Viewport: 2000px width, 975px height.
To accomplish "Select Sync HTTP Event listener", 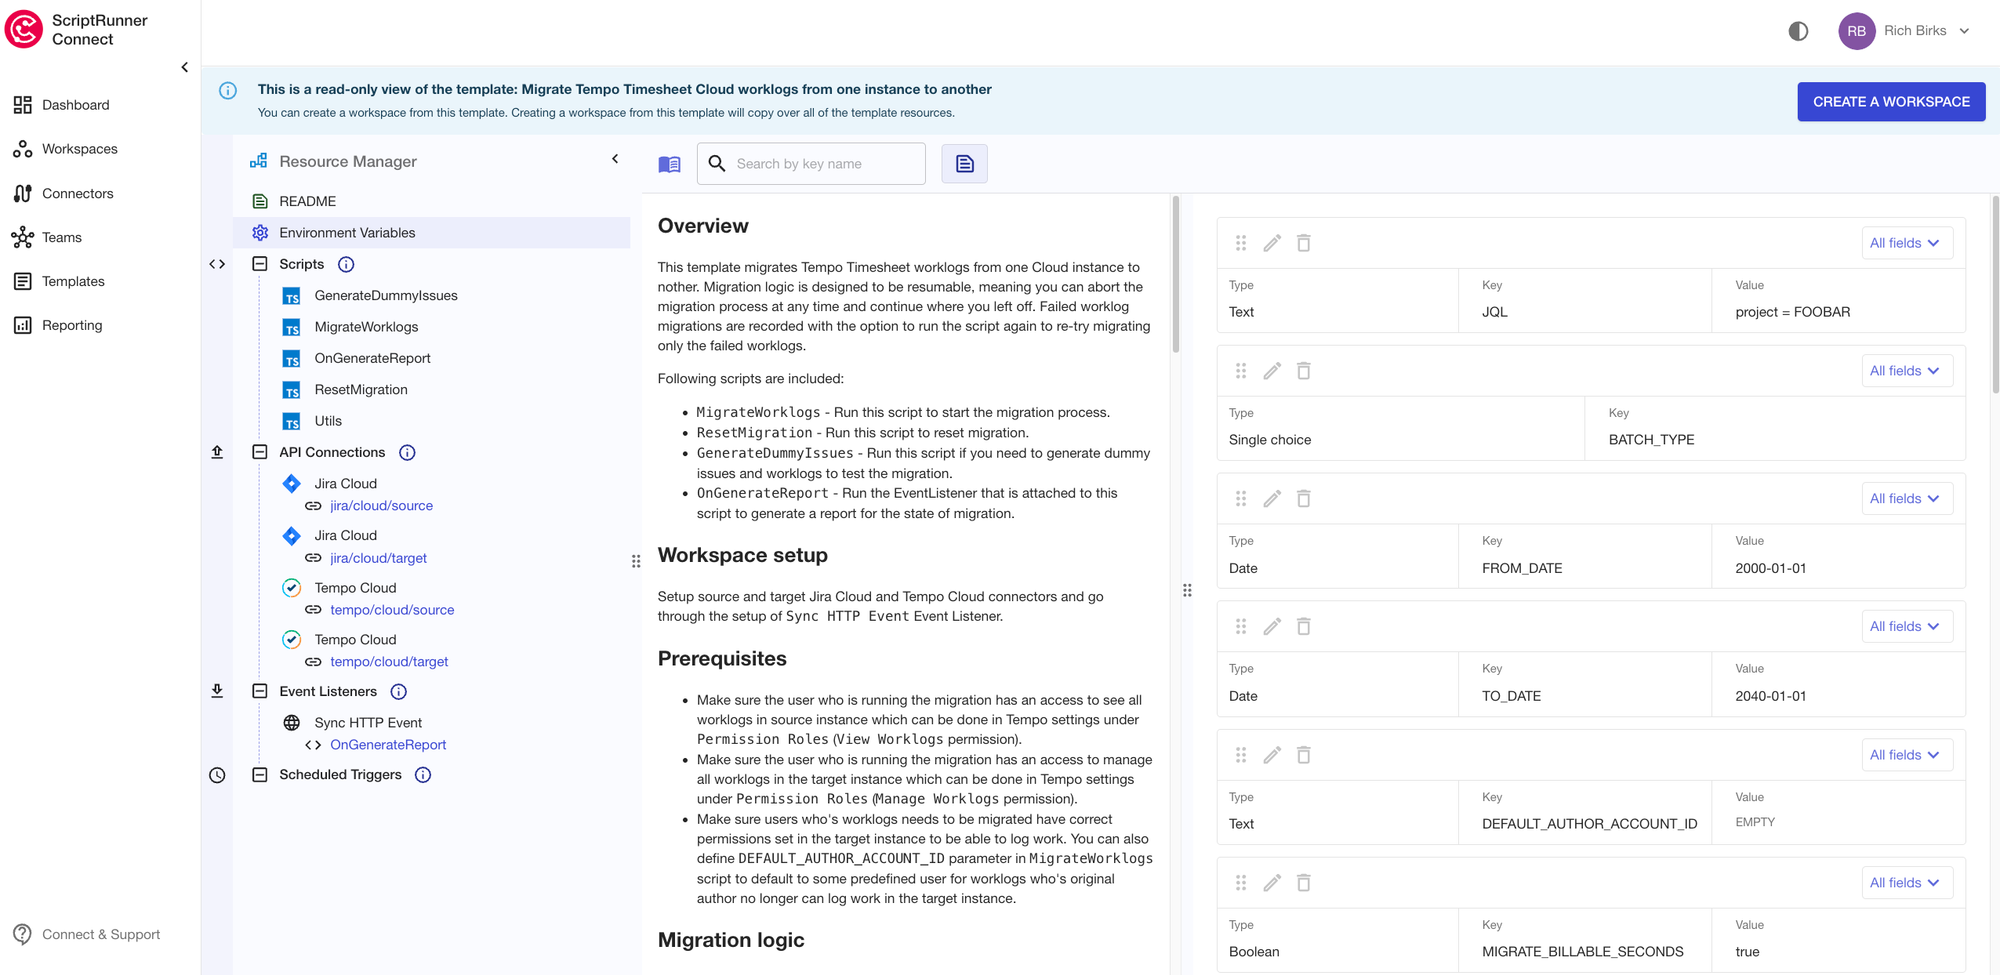I will (368, 723).
